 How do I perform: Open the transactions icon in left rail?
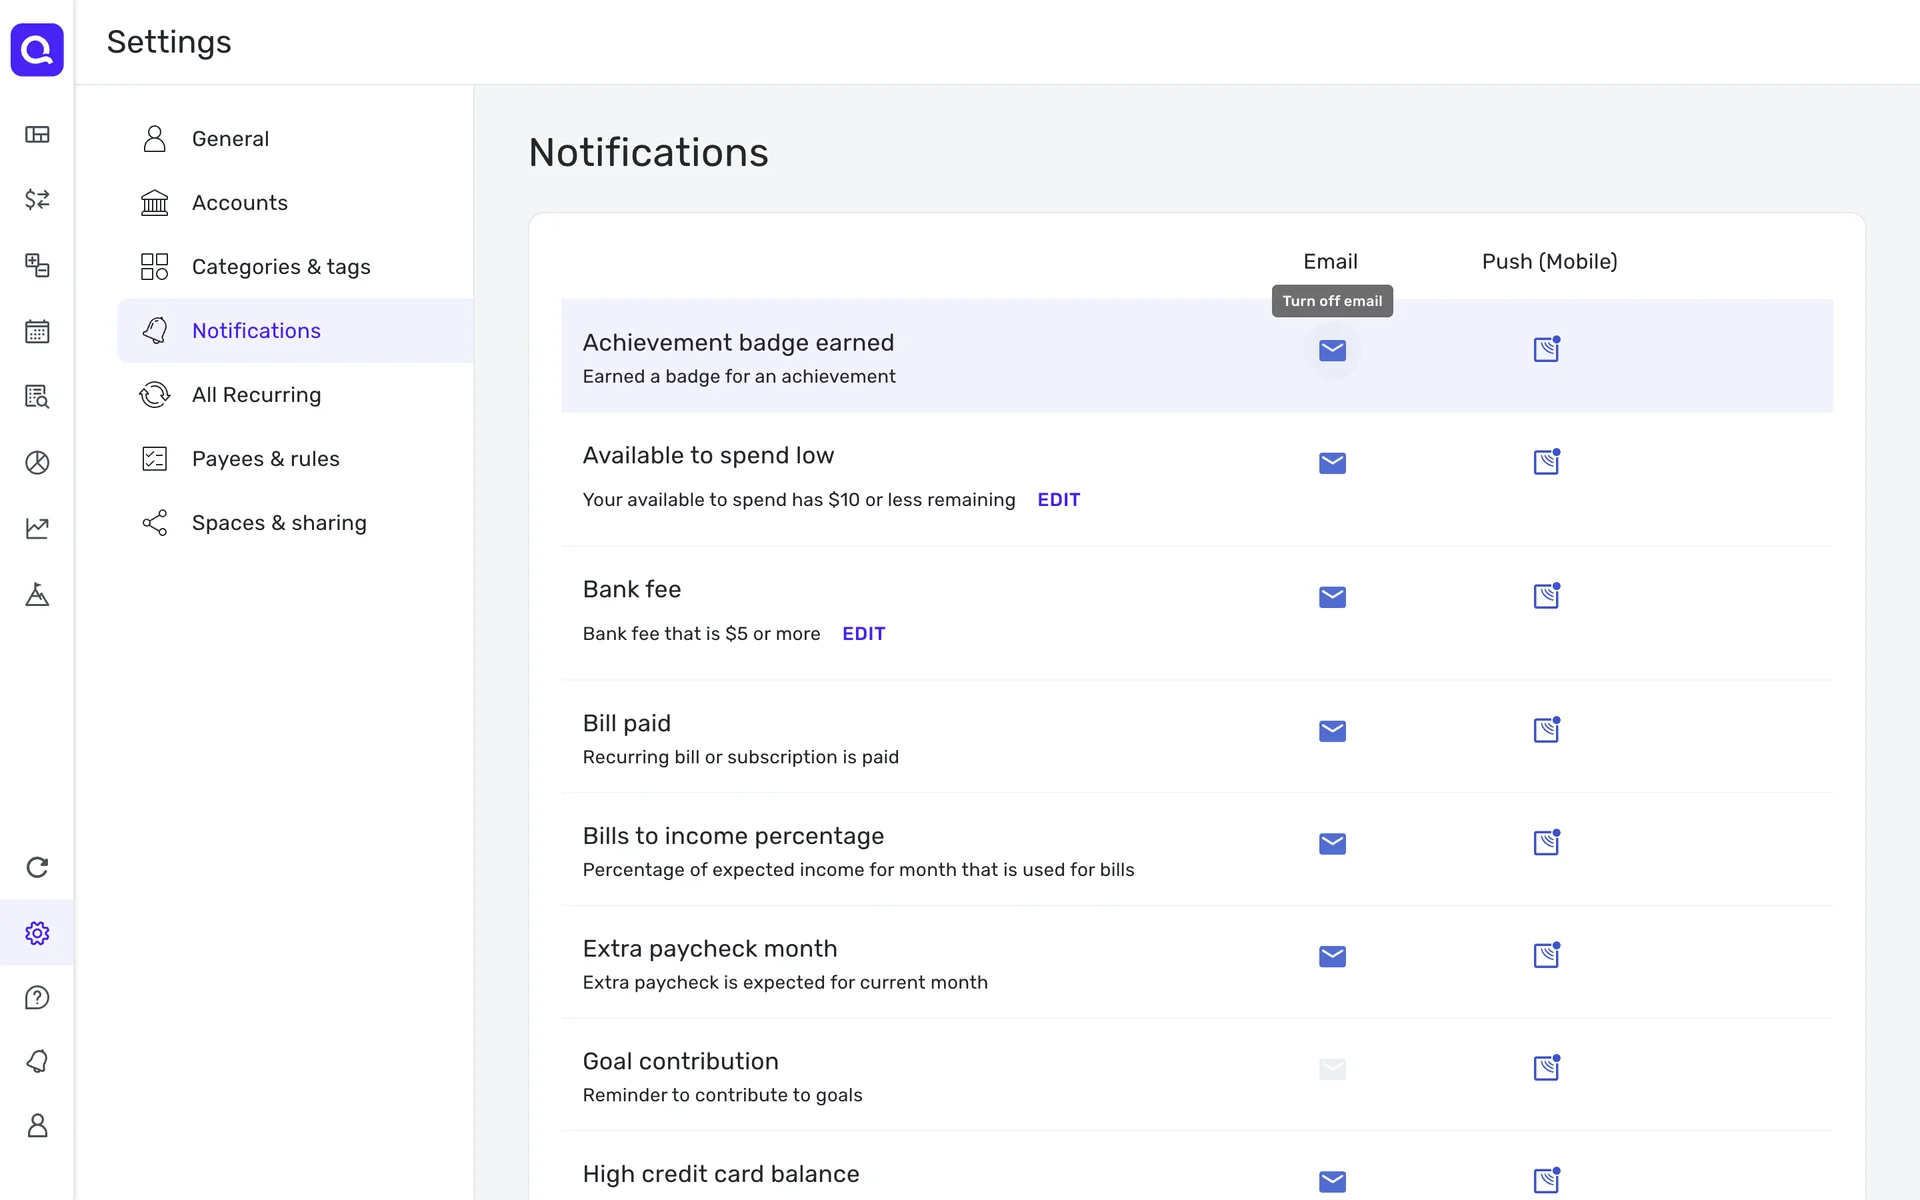[37, 199]
